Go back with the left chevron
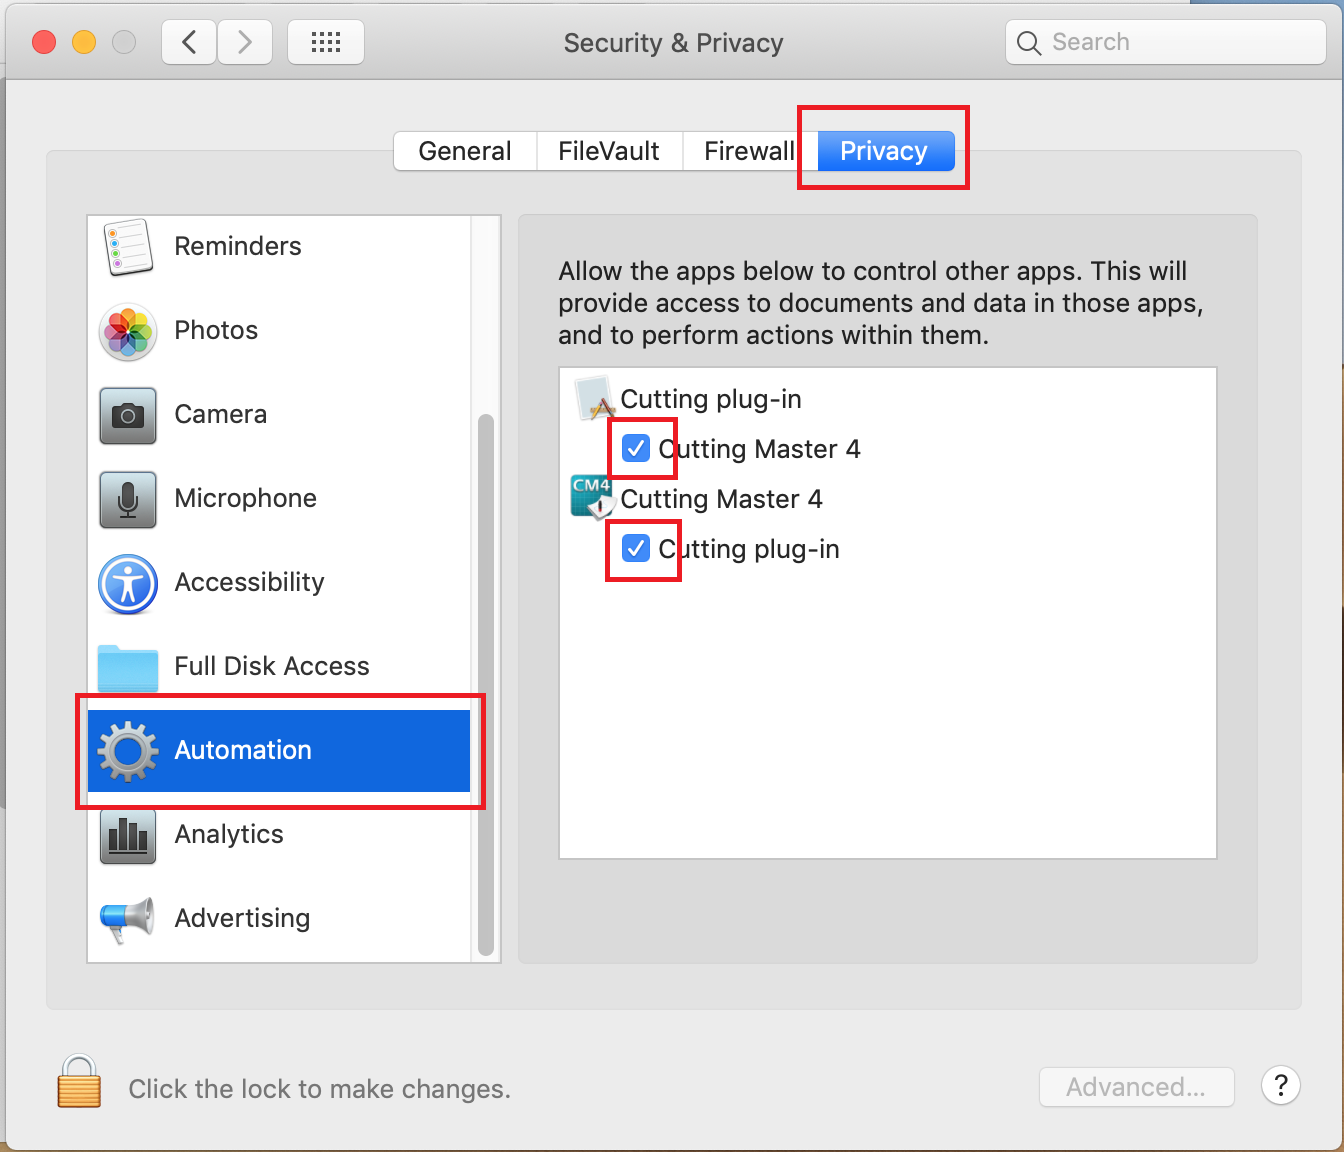This screenshot has height=1152, width=1344. coord(189,42)
